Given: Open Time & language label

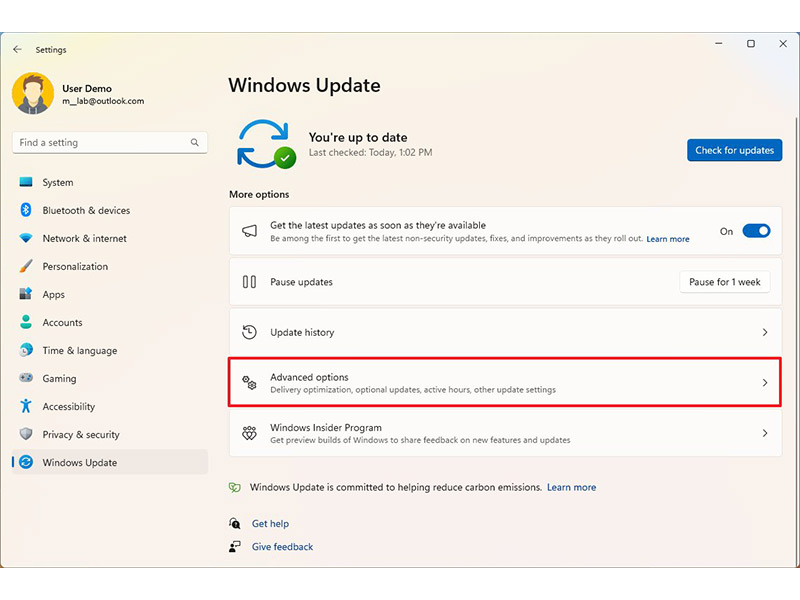Looking at the screenshot, I should [80, 351].
